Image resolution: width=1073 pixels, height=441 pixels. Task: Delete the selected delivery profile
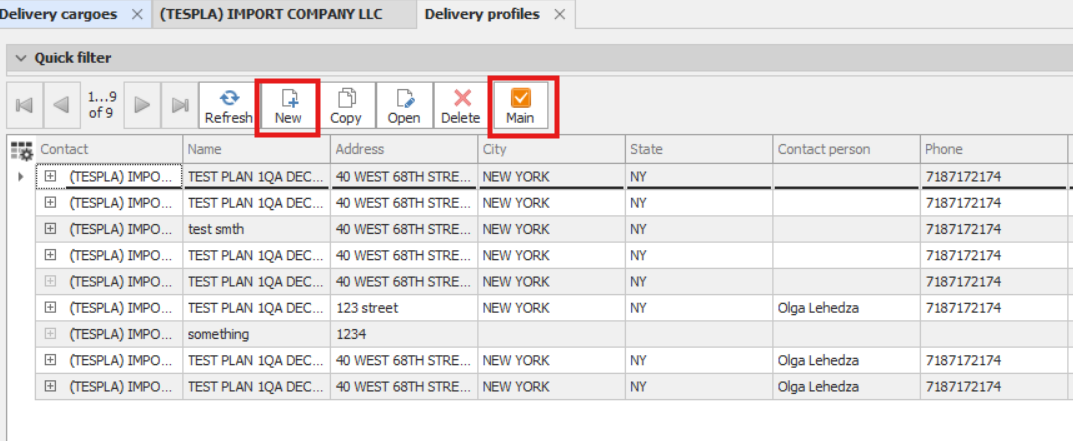point(461,106)
